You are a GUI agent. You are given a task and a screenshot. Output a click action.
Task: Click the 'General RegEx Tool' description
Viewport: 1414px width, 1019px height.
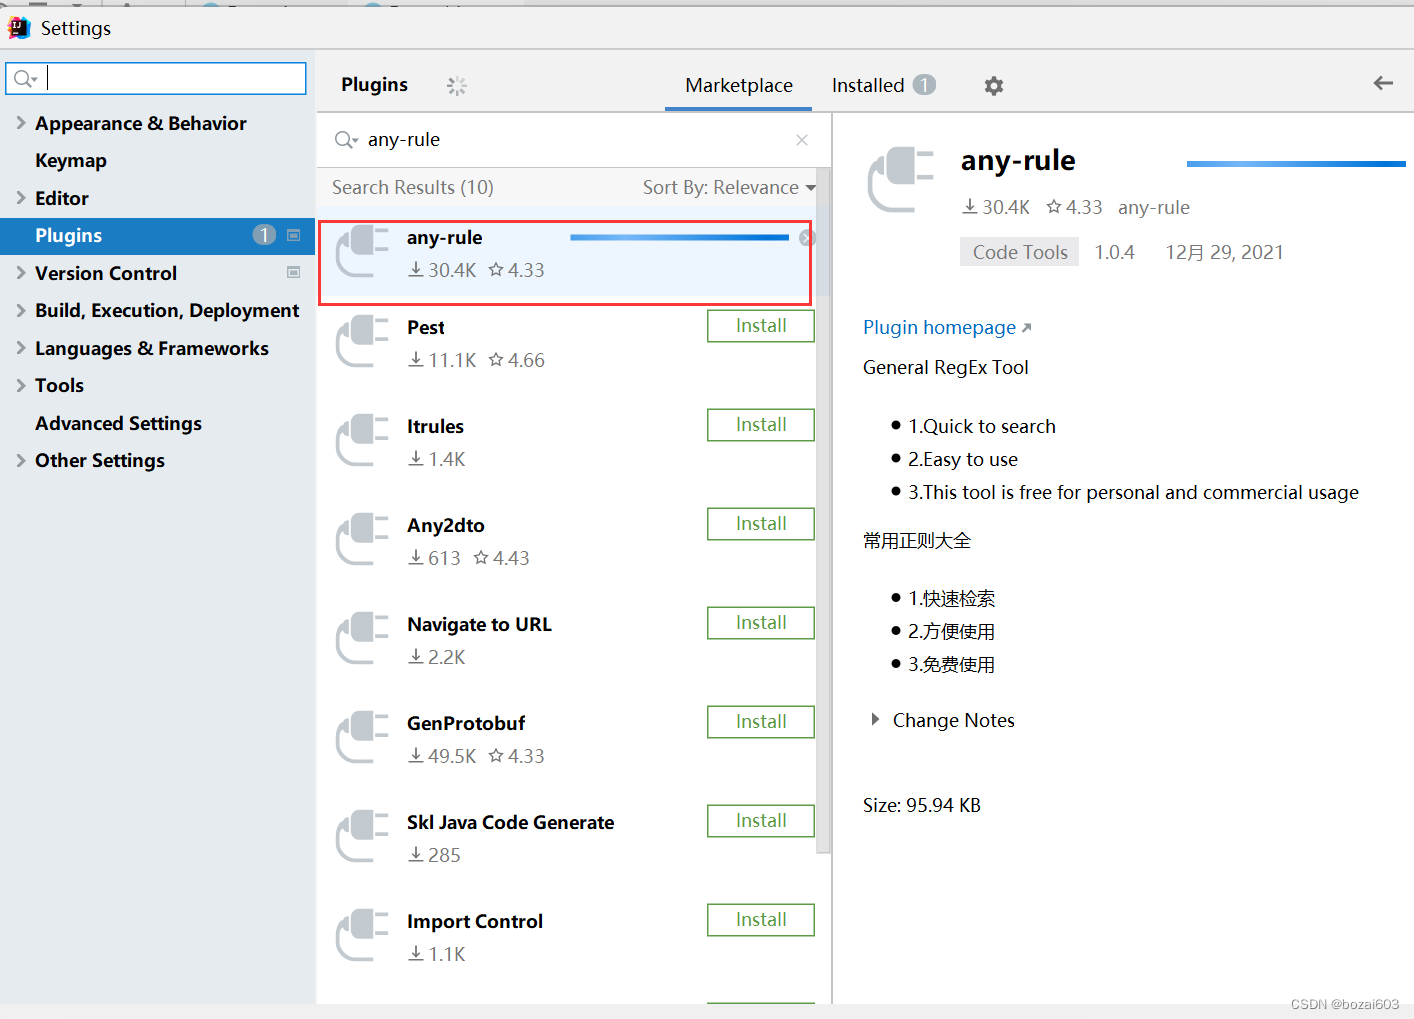[x=946, y=367]
